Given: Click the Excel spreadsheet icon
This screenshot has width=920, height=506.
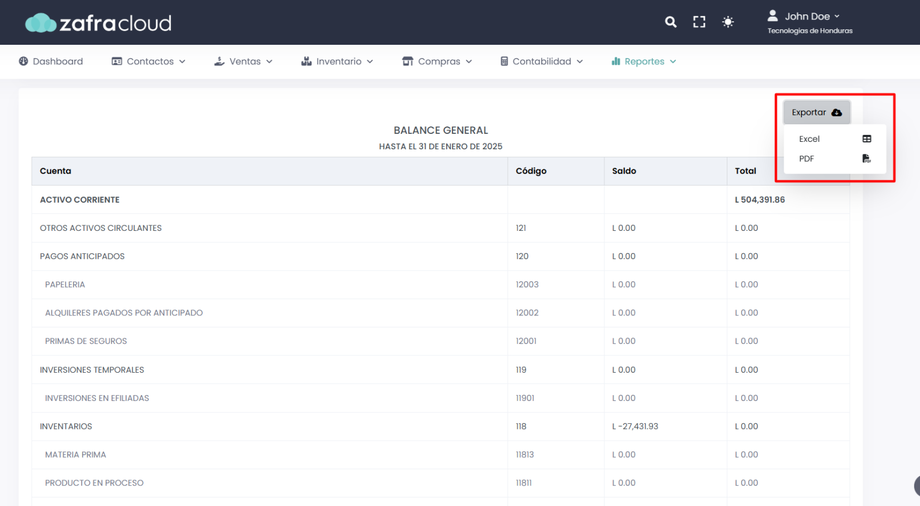Looking at the screenshot, I should pos(866,139).
